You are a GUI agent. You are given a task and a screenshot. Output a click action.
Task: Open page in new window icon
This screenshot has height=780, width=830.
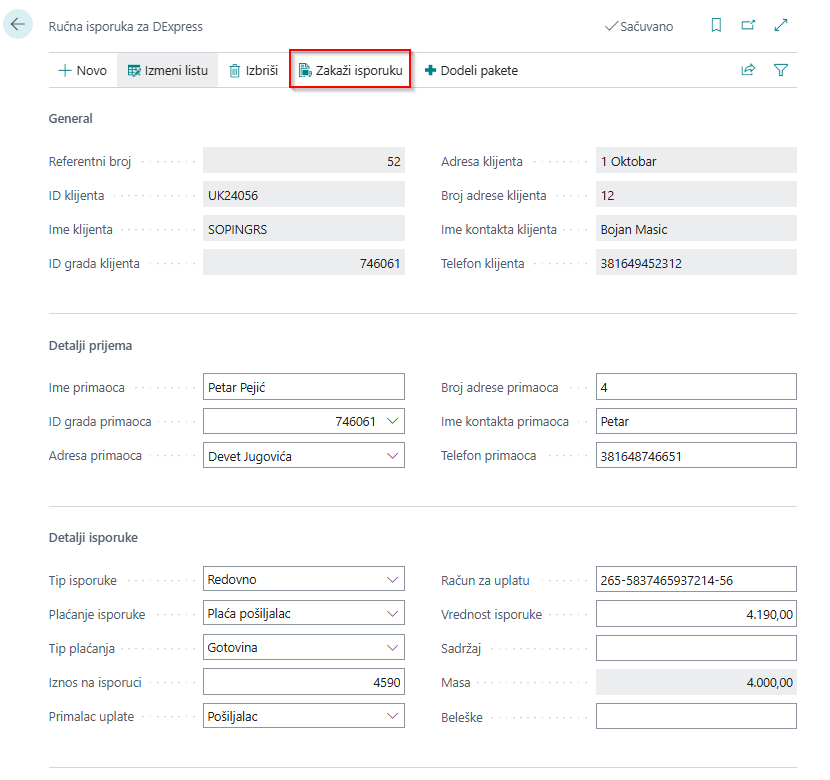coord(748,26)
